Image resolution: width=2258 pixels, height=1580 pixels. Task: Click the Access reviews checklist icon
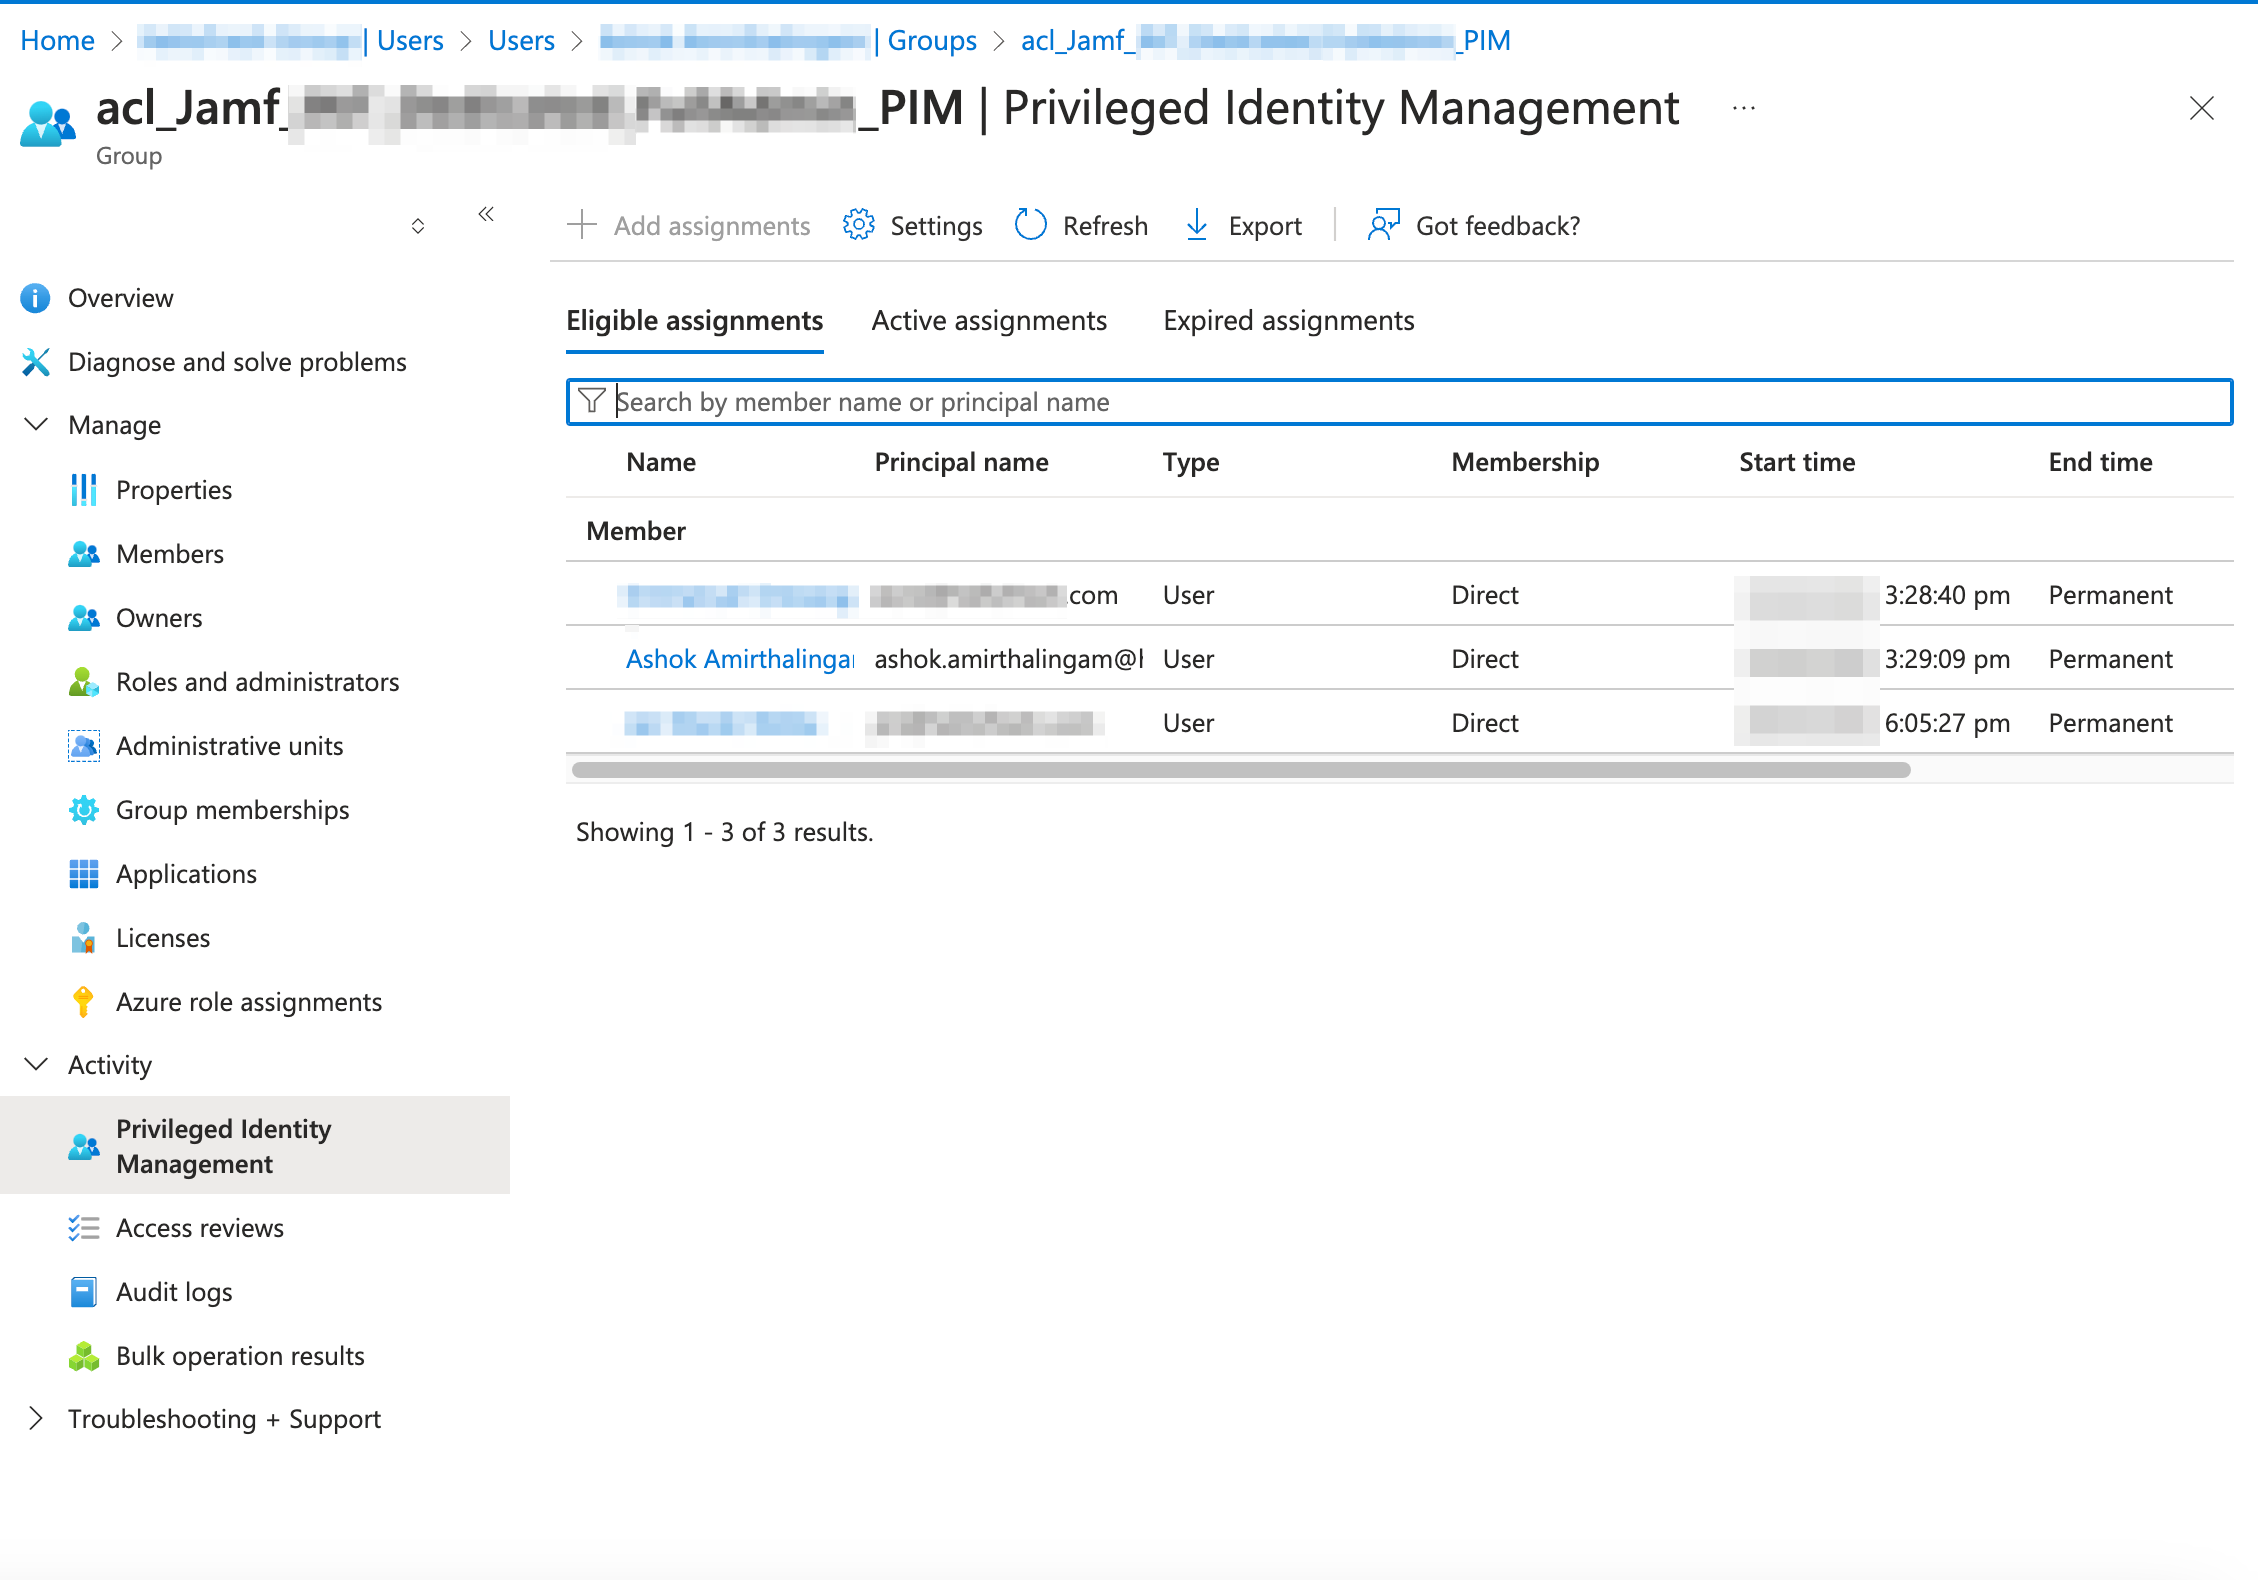(84, 1228)
